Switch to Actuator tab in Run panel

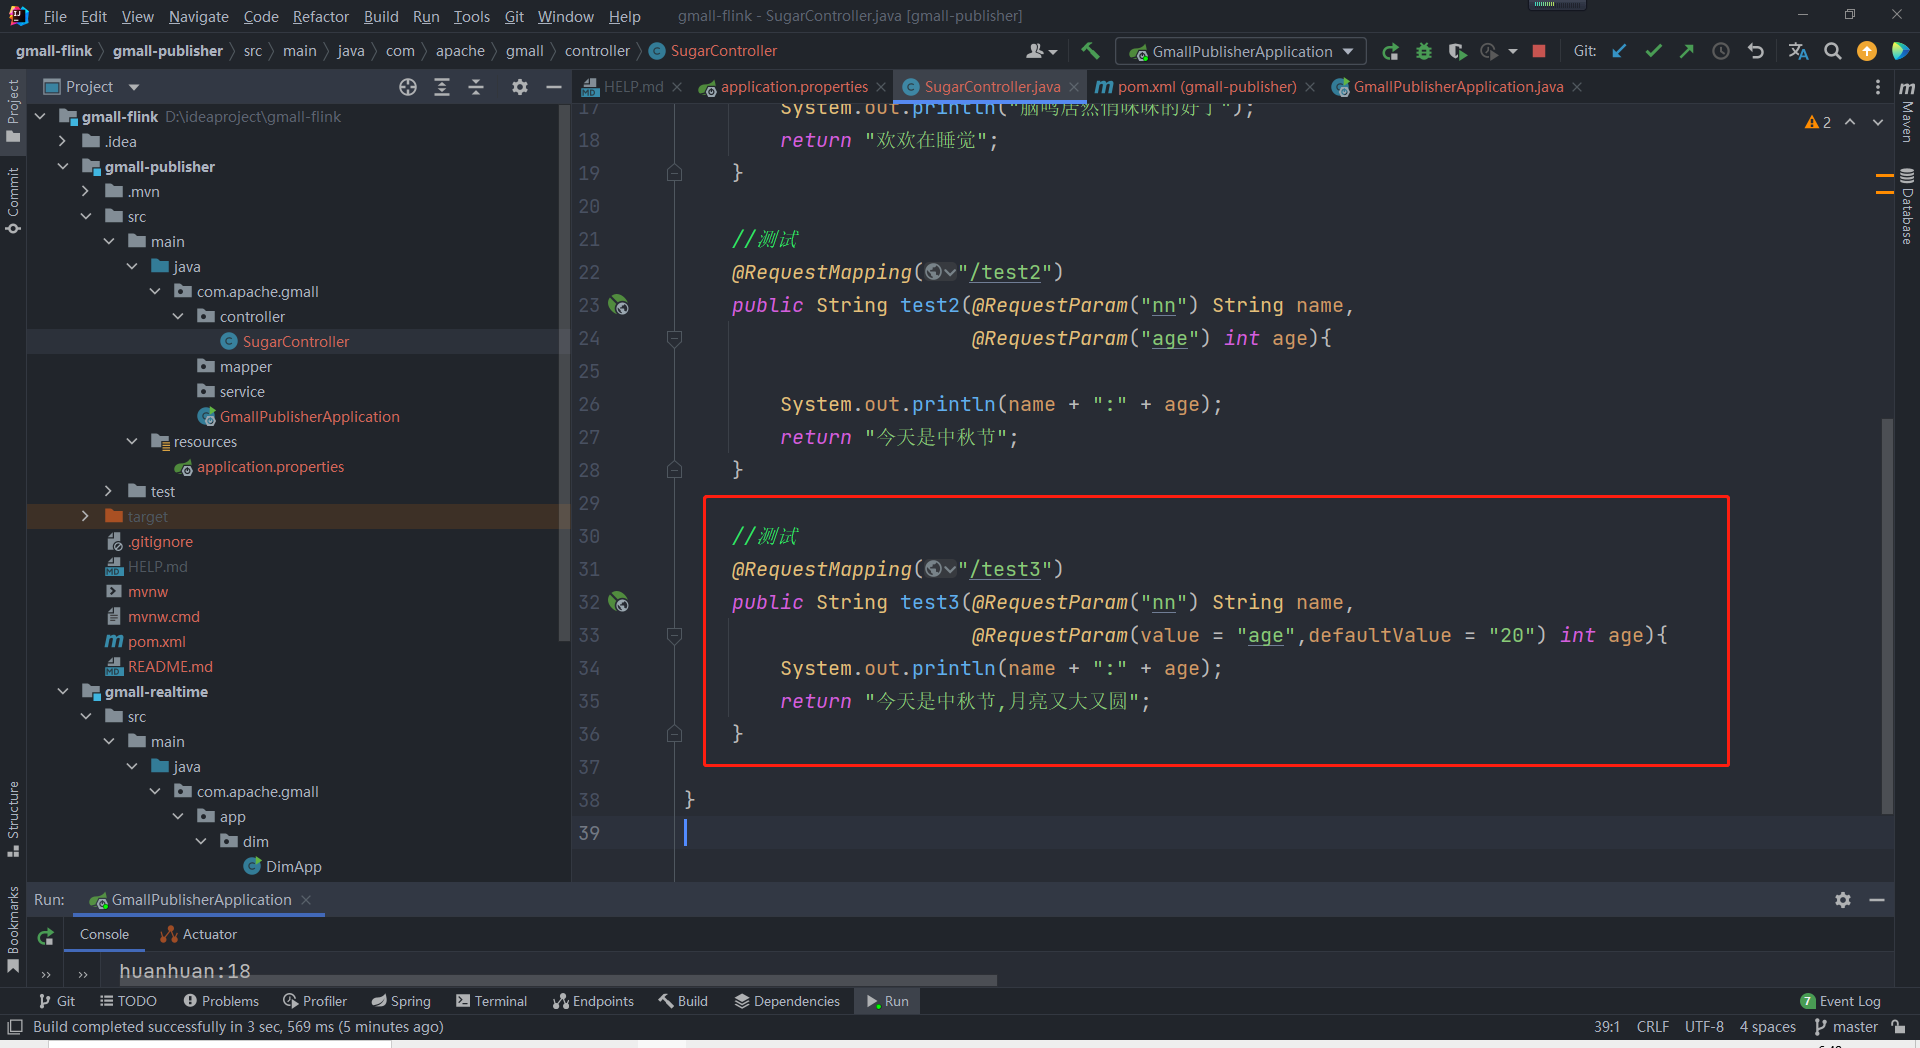coord(199,935)
